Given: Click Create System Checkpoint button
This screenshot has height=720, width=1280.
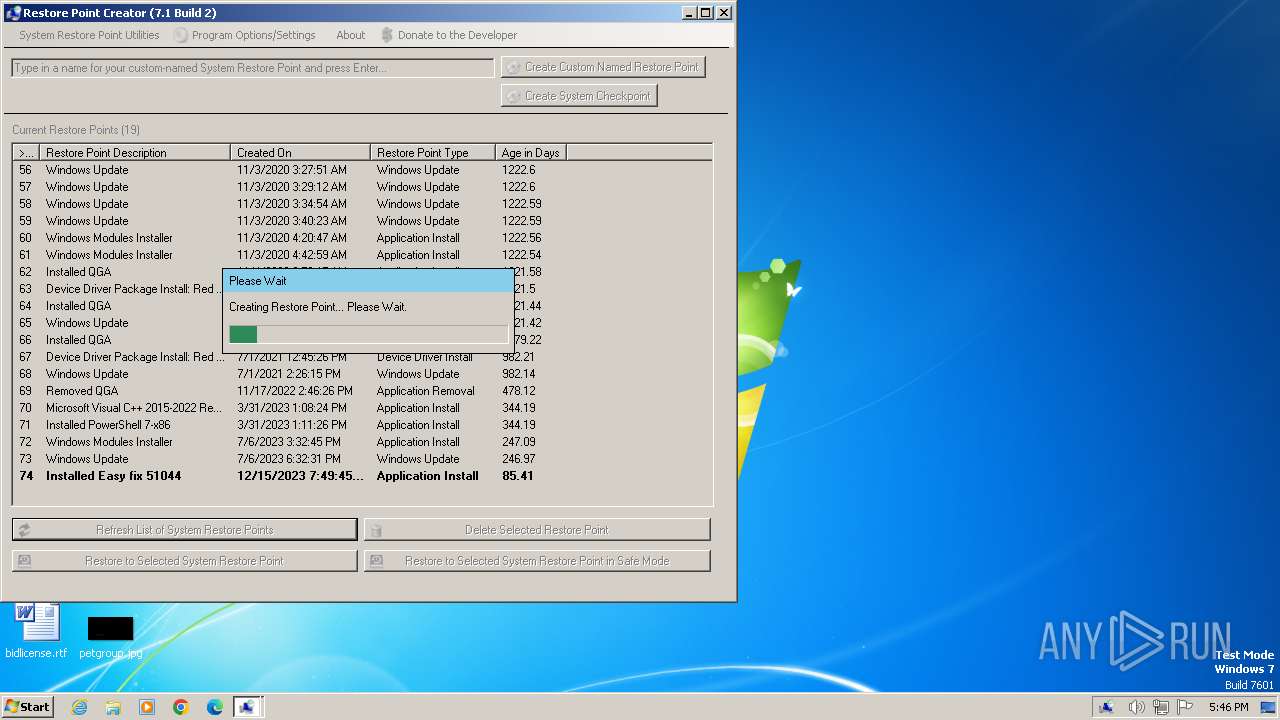Looking at the screenshot, I should [579, 96].
